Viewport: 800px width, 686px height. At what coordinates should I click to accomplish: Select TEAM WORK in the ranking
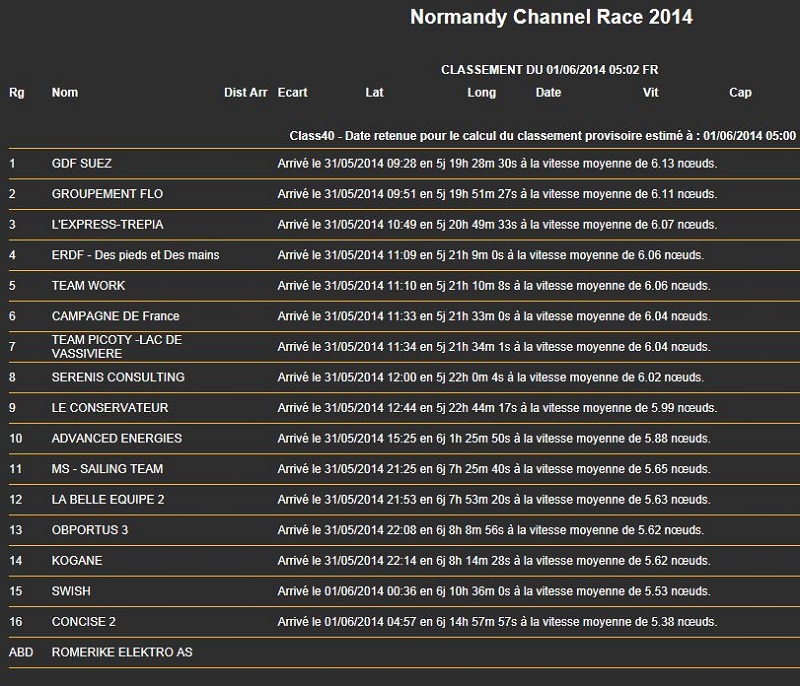pyautogui.click(x=88, y=286)
